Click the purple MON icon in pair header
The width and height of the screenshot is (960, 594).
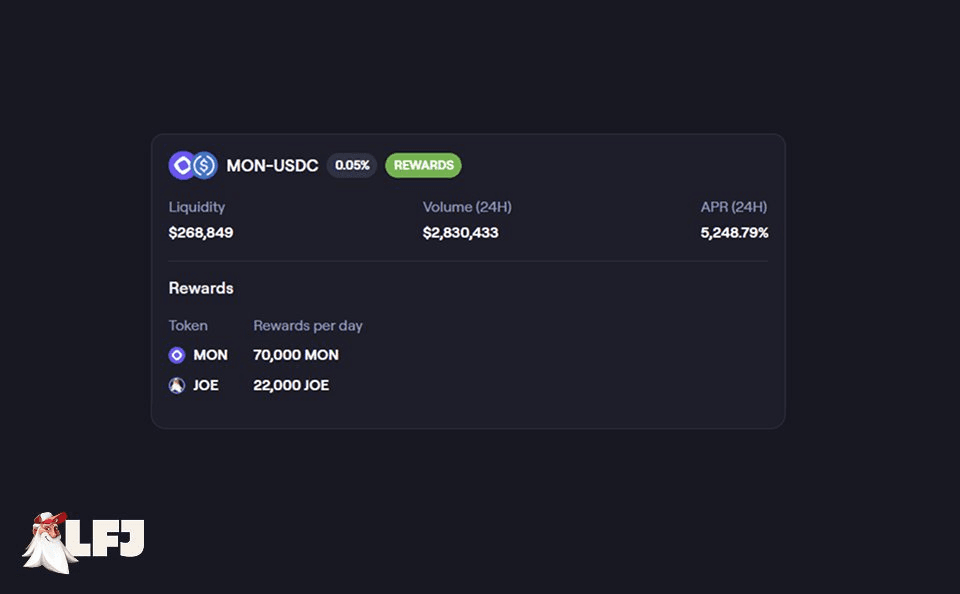pos(181,165)
